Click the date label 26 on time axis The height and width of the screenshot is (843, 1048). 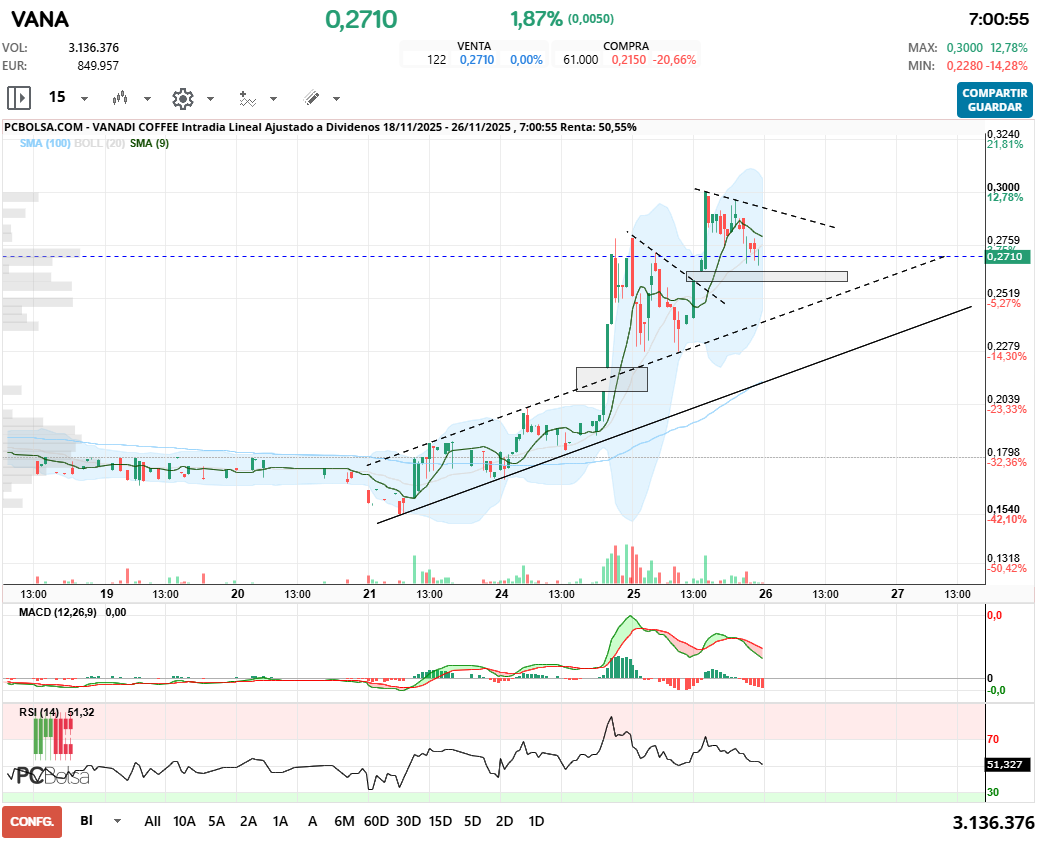[765, 594]
